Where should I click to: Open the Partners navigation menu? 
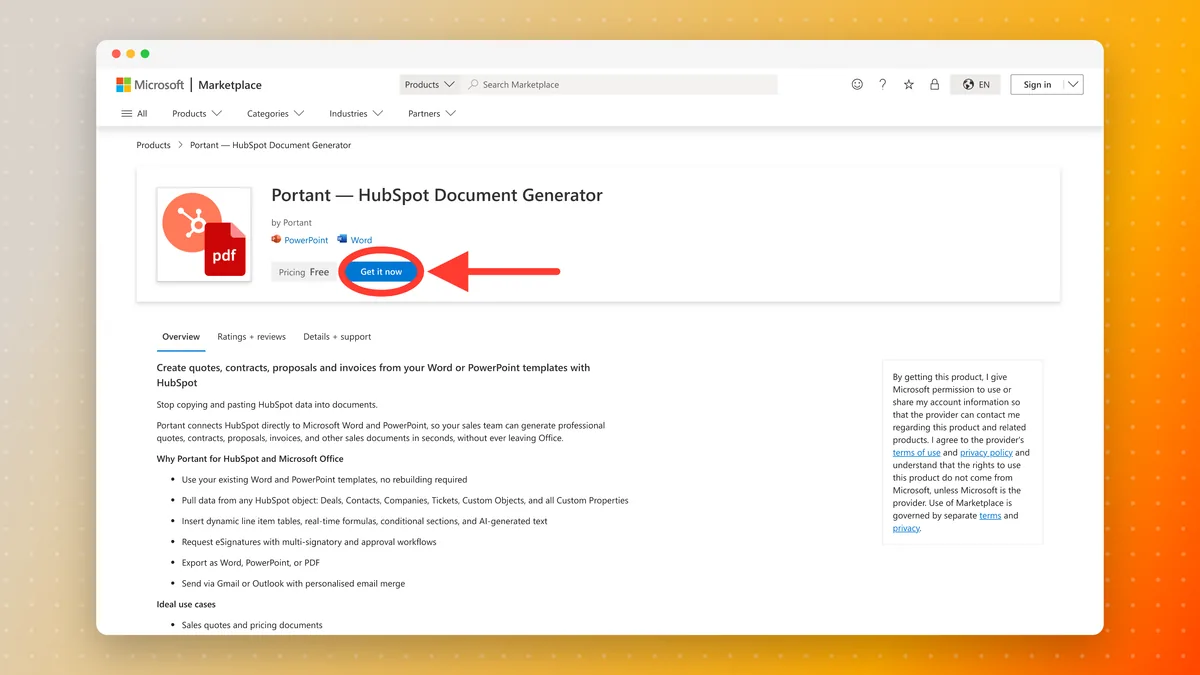(x=432, y=114)
